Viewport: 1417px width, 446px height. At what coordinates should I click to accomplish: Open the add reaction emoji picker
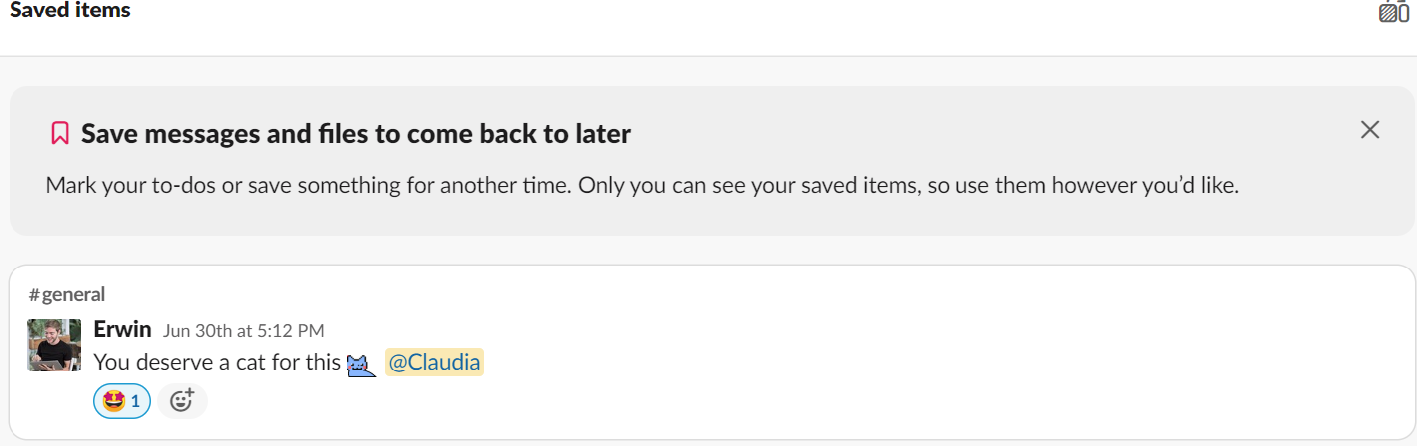click(x=182, y=401)
